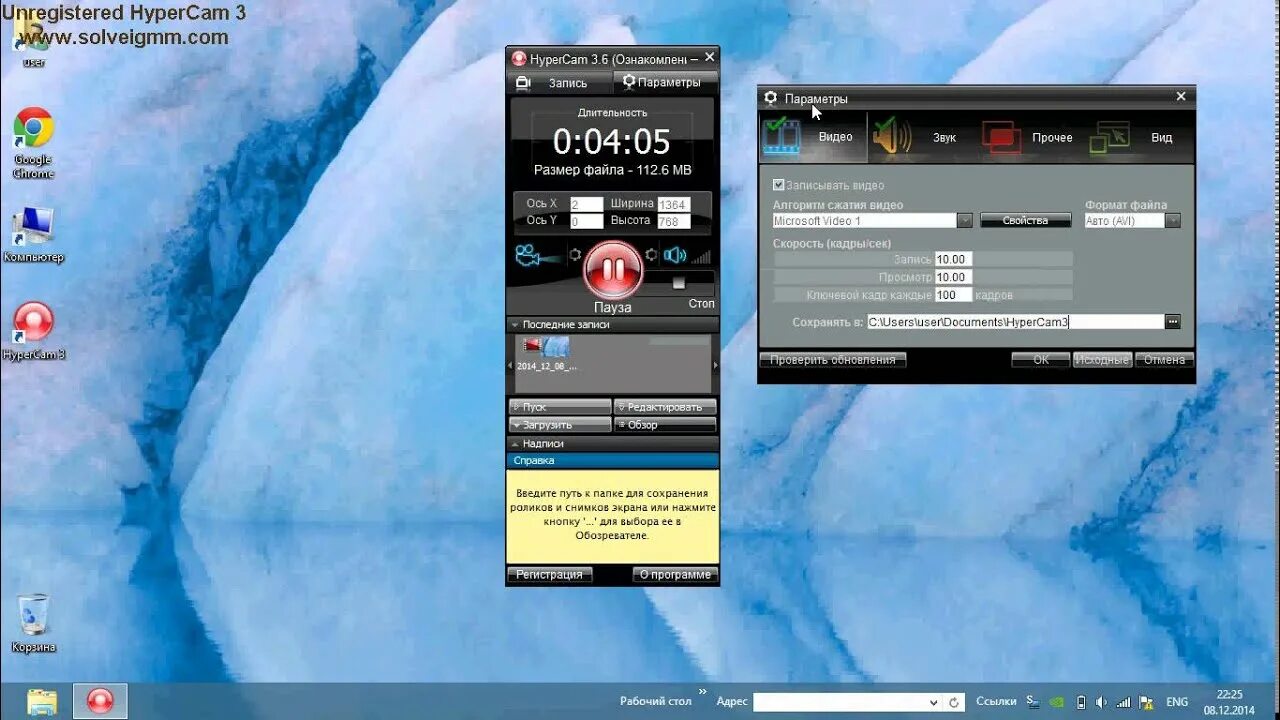Image resolution: width=1280 pixels, height=720 pixels.
Task: Click the green windows Вид icon
Action: point(1109,137)
